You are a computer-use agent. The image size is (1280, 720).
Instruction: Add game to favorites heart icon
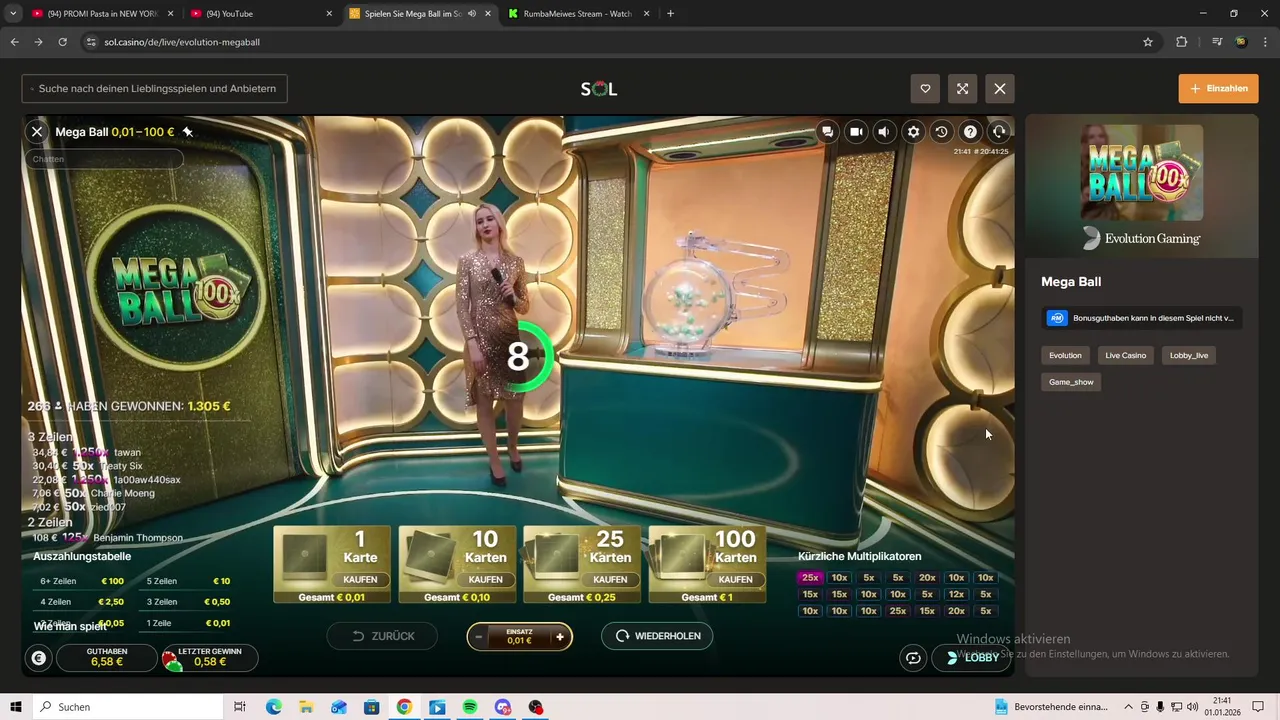[925, 89]
